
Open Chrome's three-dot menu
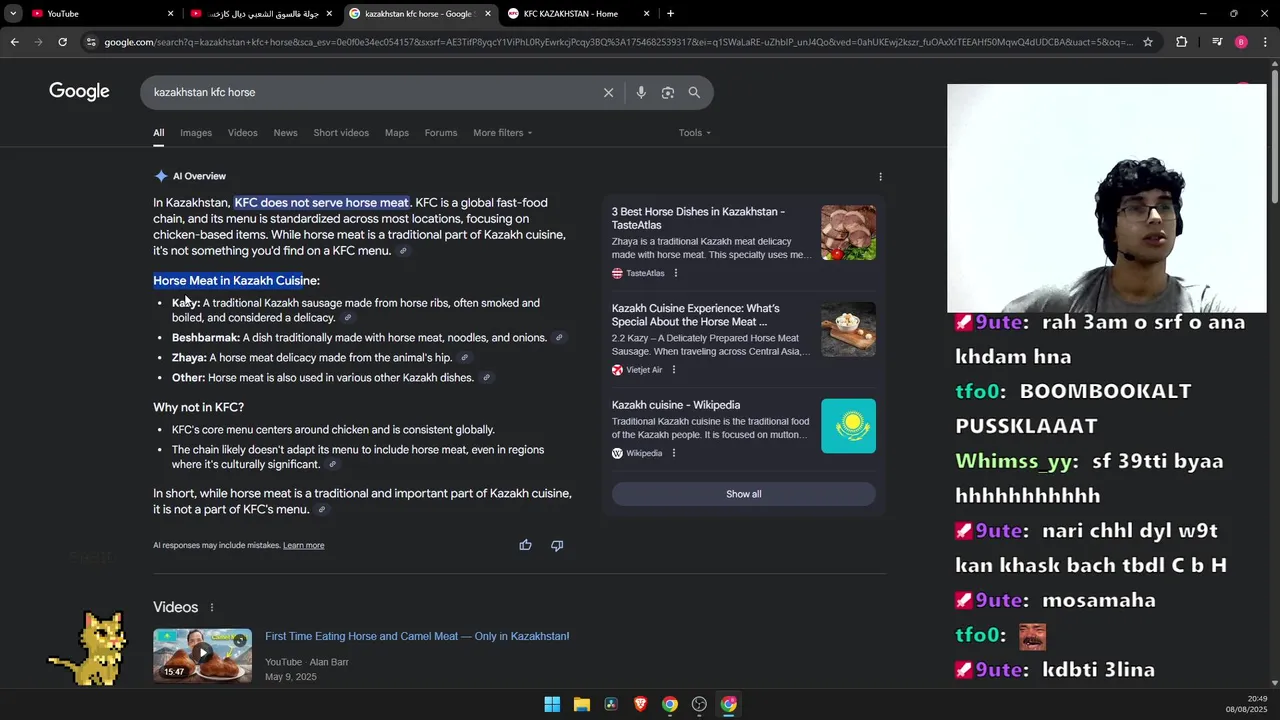(1266, 42)
